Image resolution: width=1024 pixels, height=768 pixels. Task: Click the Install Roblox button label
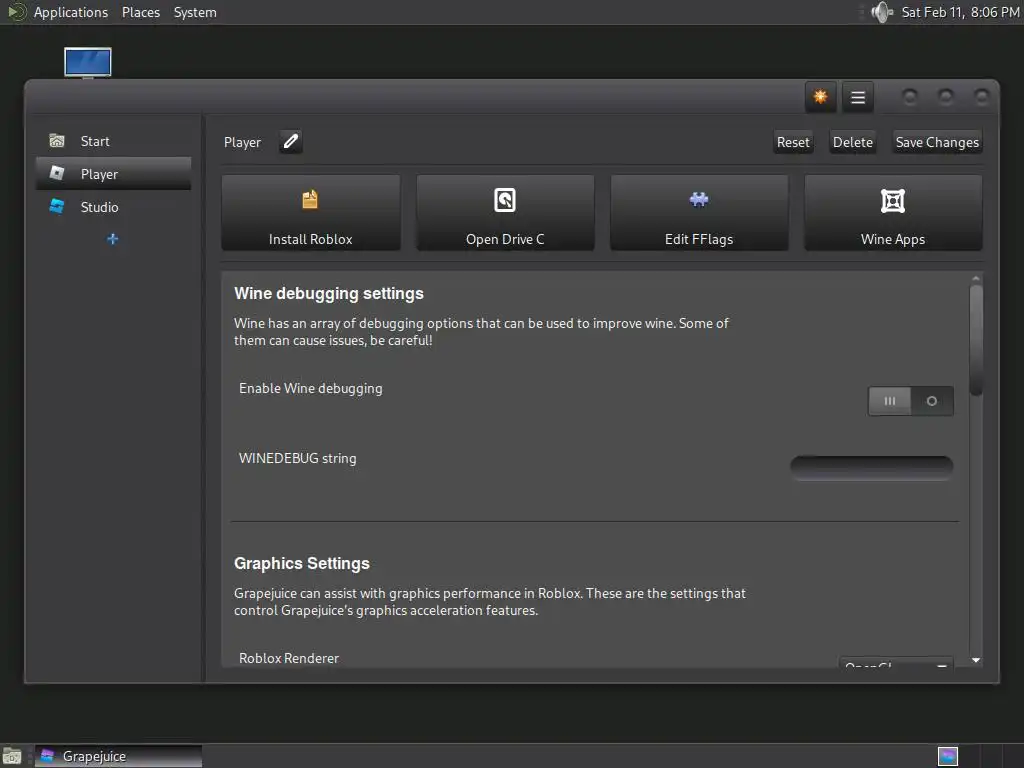pyautogui.click(x=310, y=240)
